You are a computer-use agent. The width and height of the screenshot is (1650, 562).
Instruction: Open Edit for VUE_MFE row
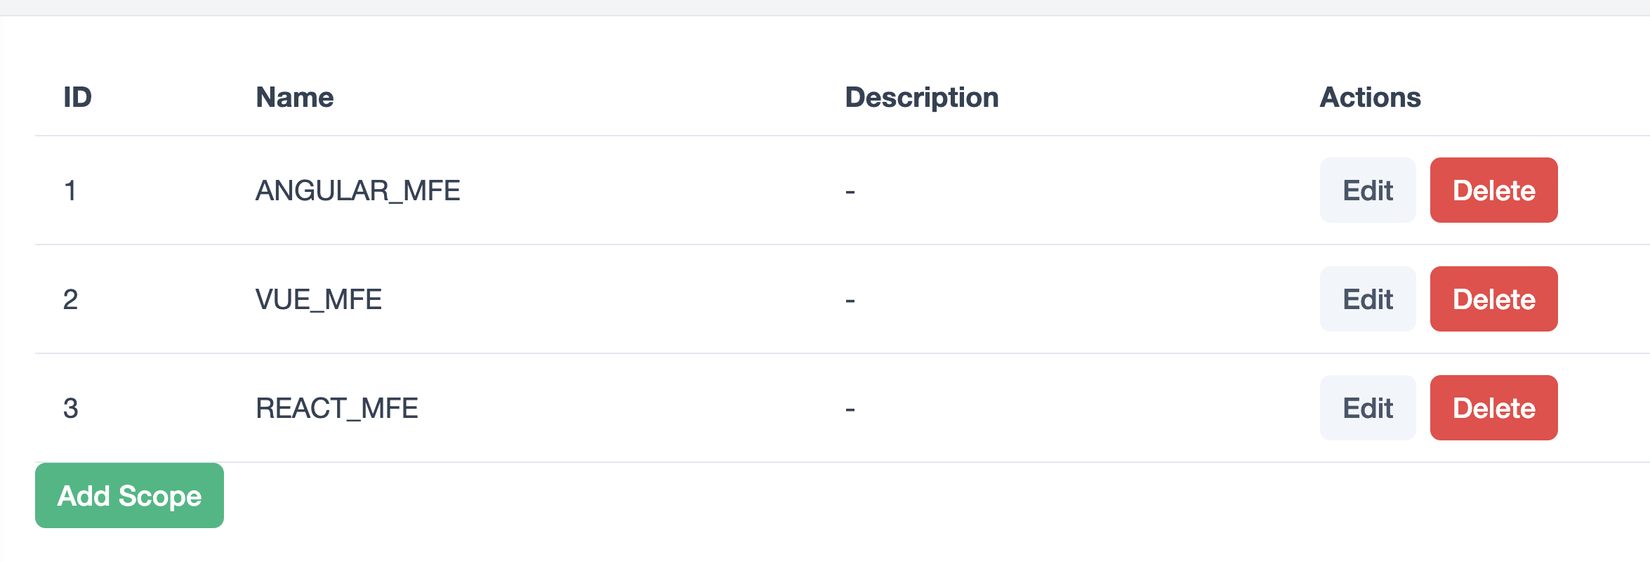pyautogui.click(x=1367, y=299)
